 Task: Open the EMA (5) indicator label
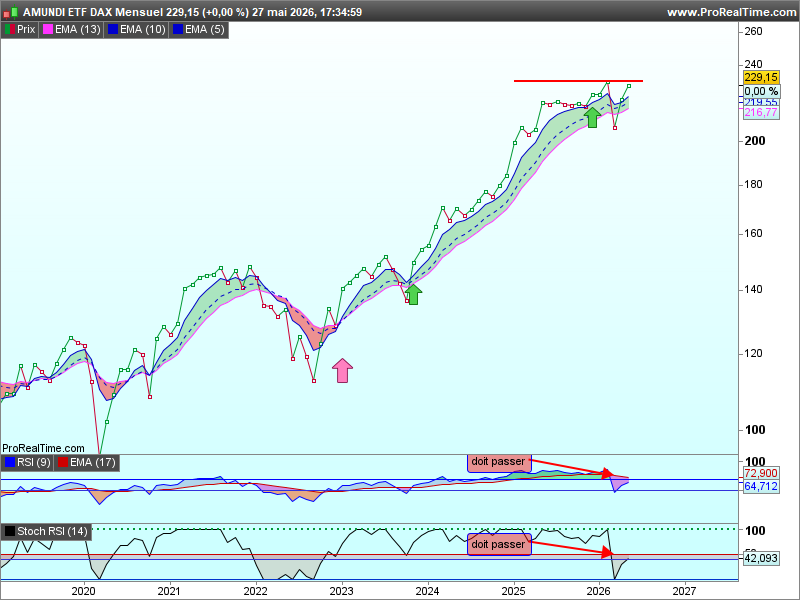pos(205,30)
